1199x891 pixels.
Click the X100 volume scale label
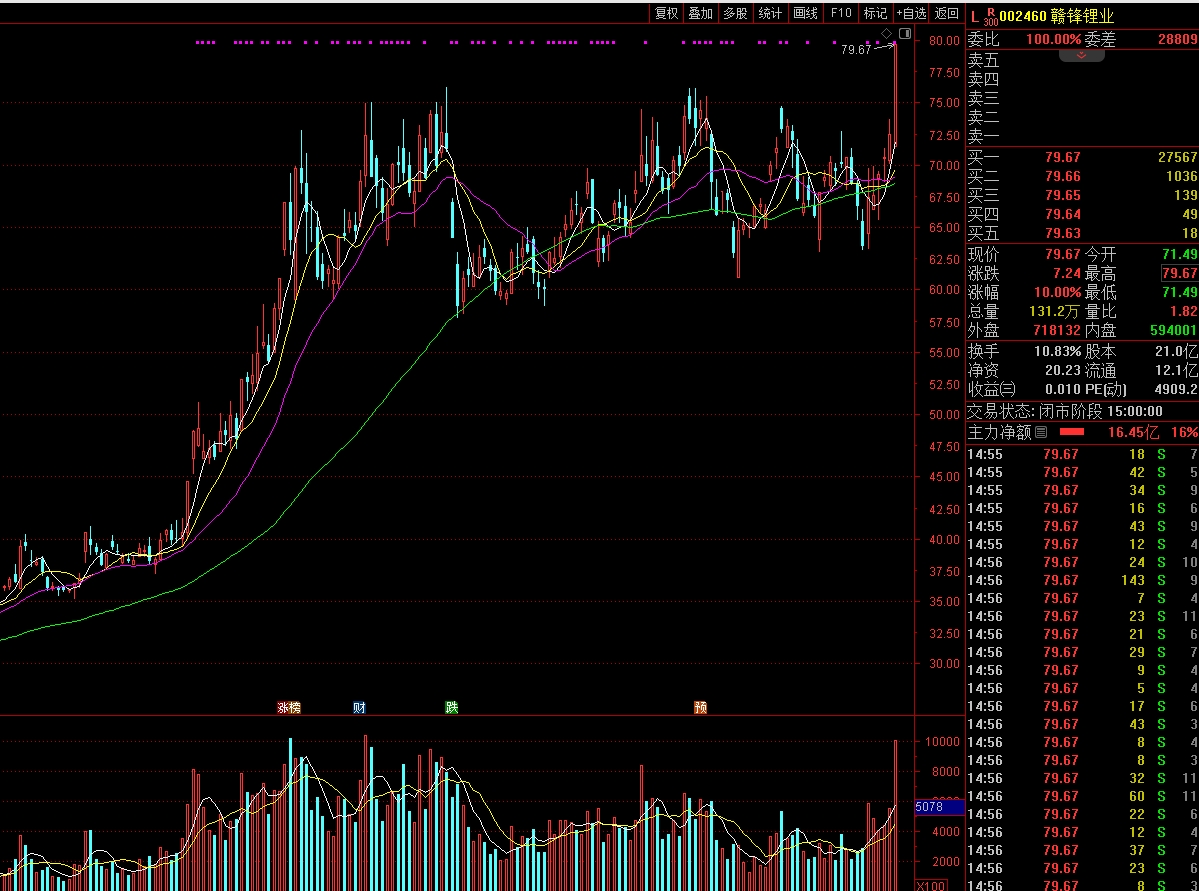pos(931,885)
